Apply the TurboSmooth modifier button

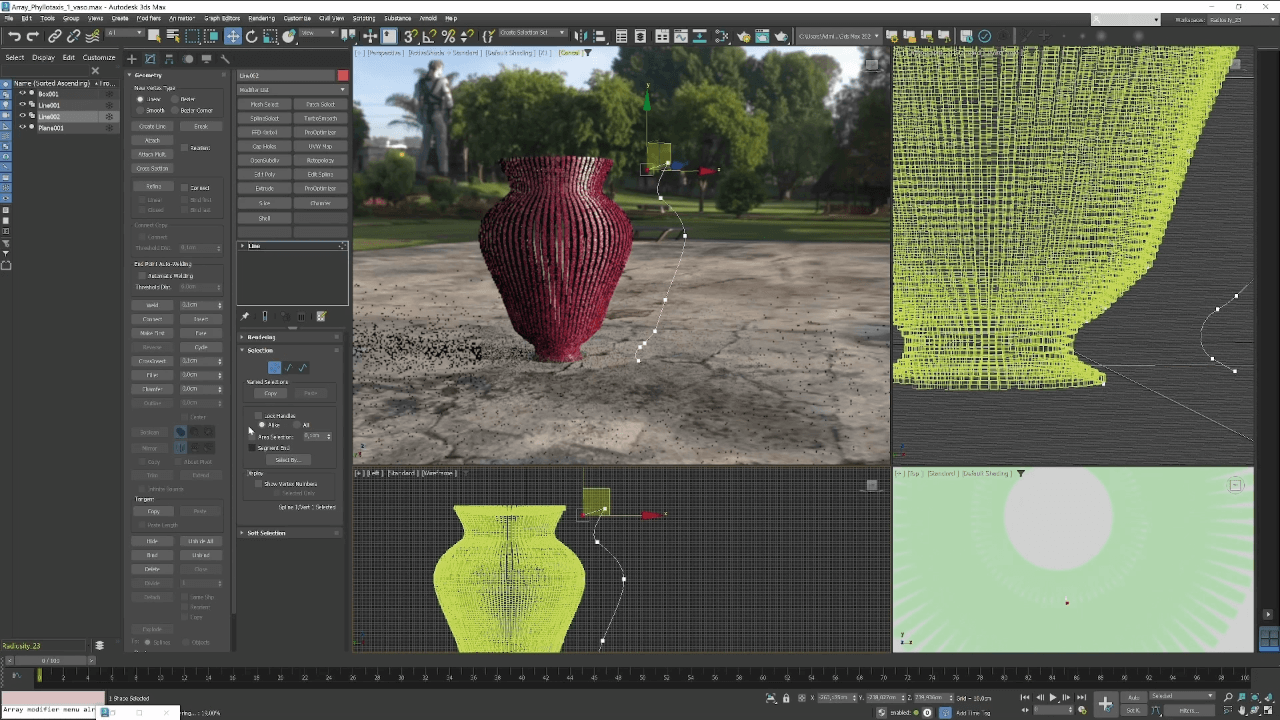click(x=320, y=118)
